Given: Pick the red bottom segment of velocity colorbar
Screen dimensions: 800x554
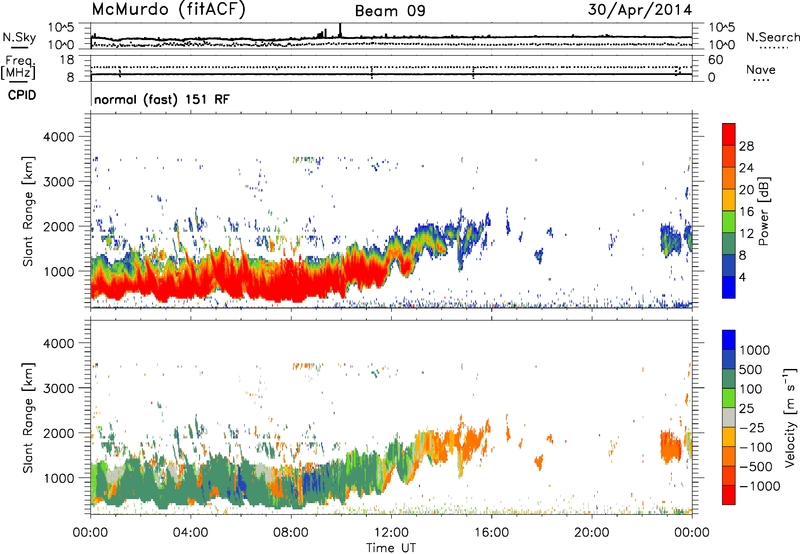Looking at the screenshot, I should click(x=729, y=495).
